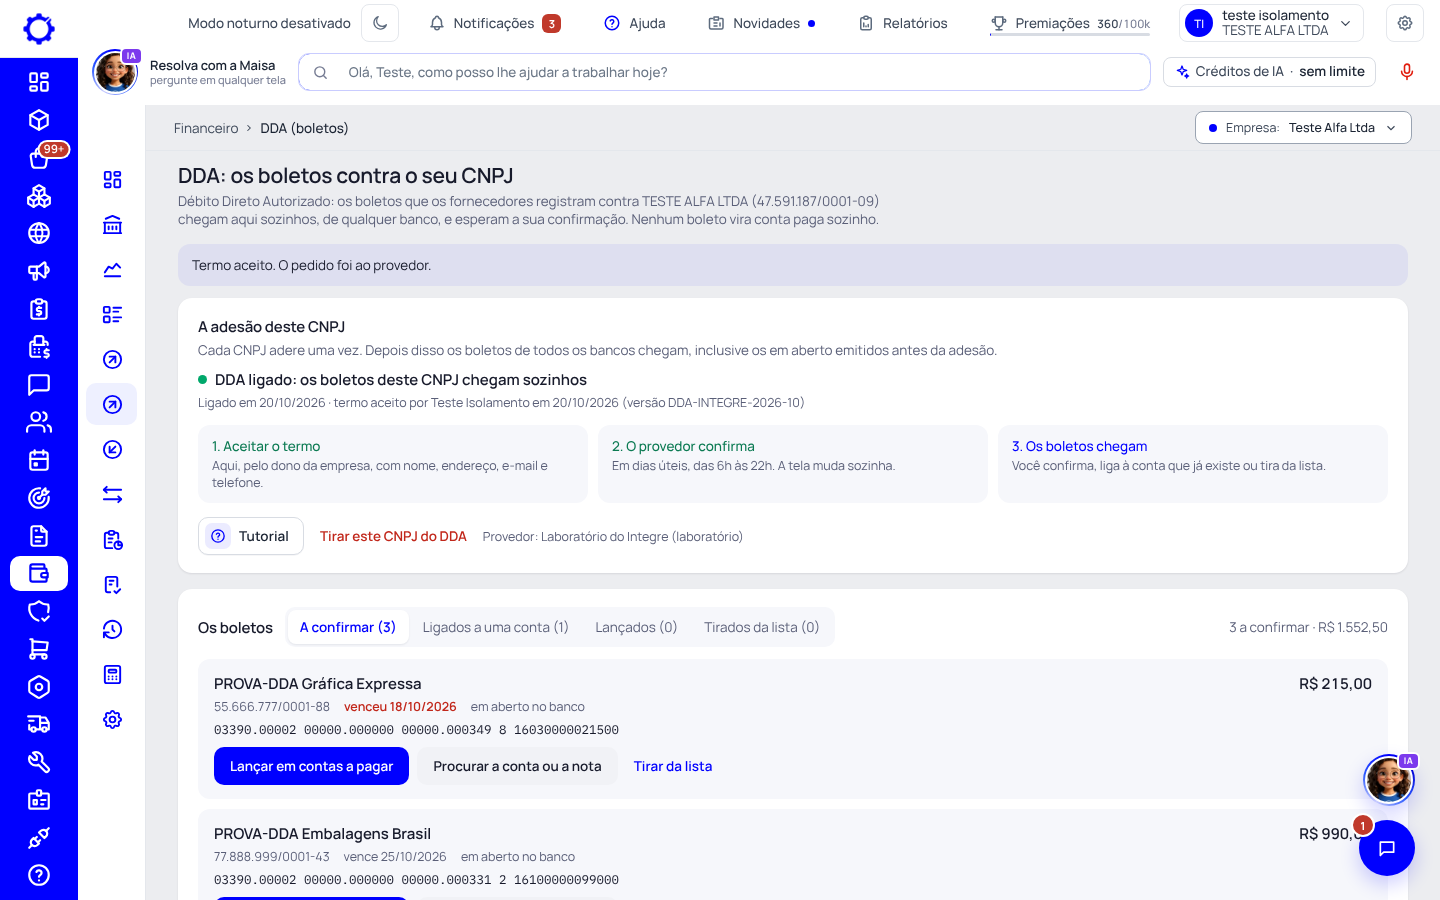Open the bank building icon in secondary sidebar

(x=113, y=224)
